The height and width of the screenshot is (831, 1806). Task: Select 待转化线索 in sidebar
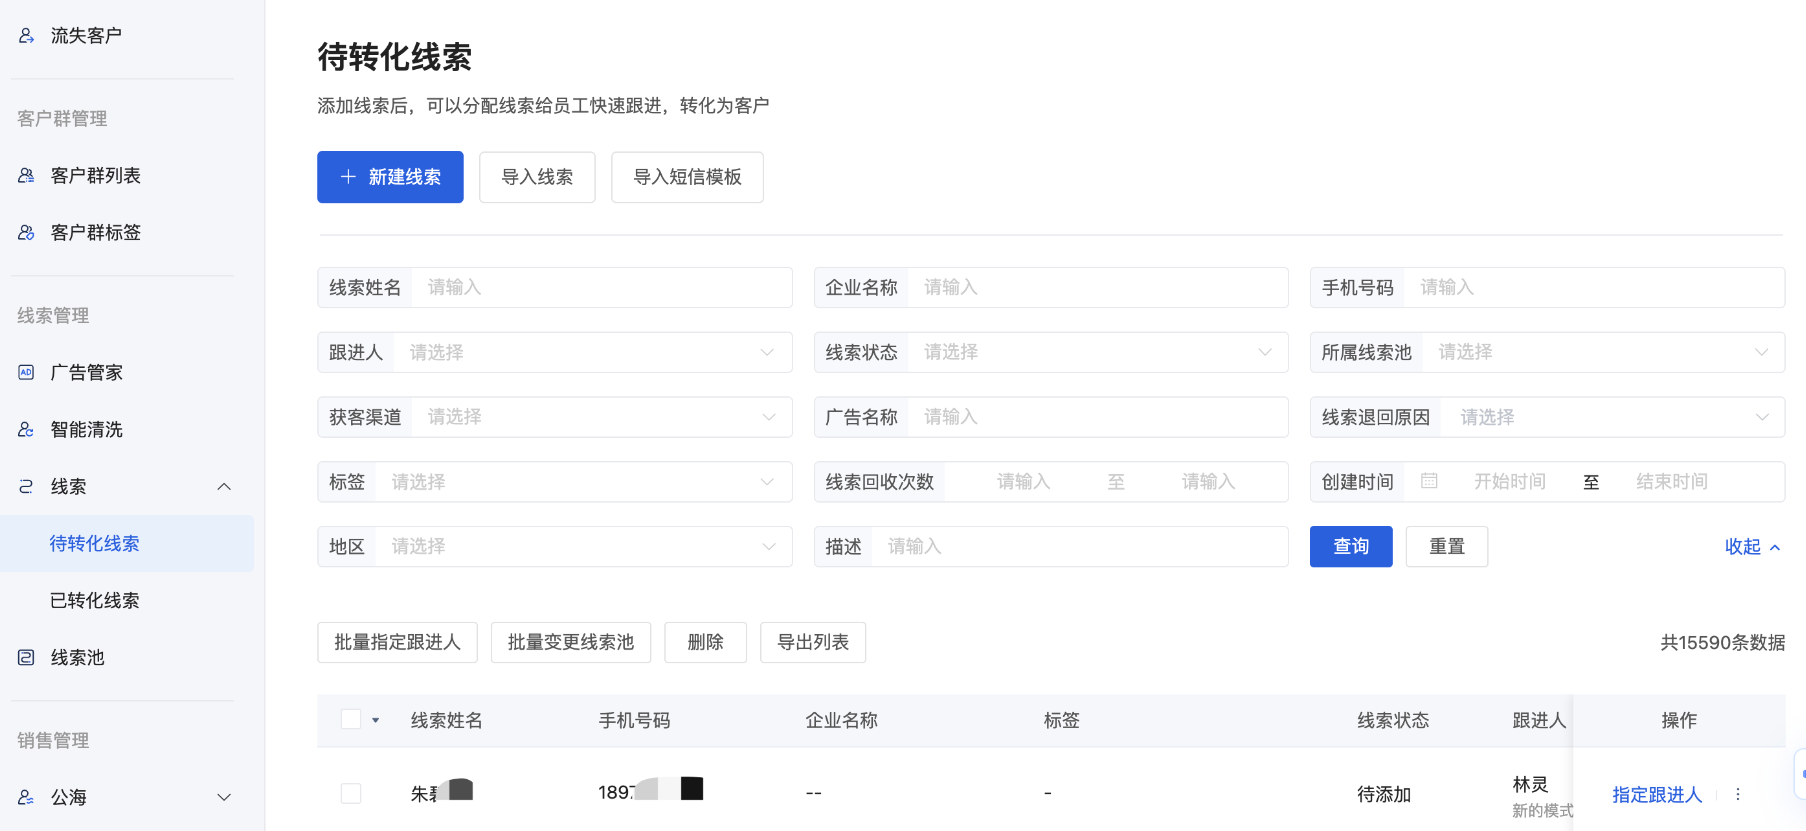pos(127,544)
